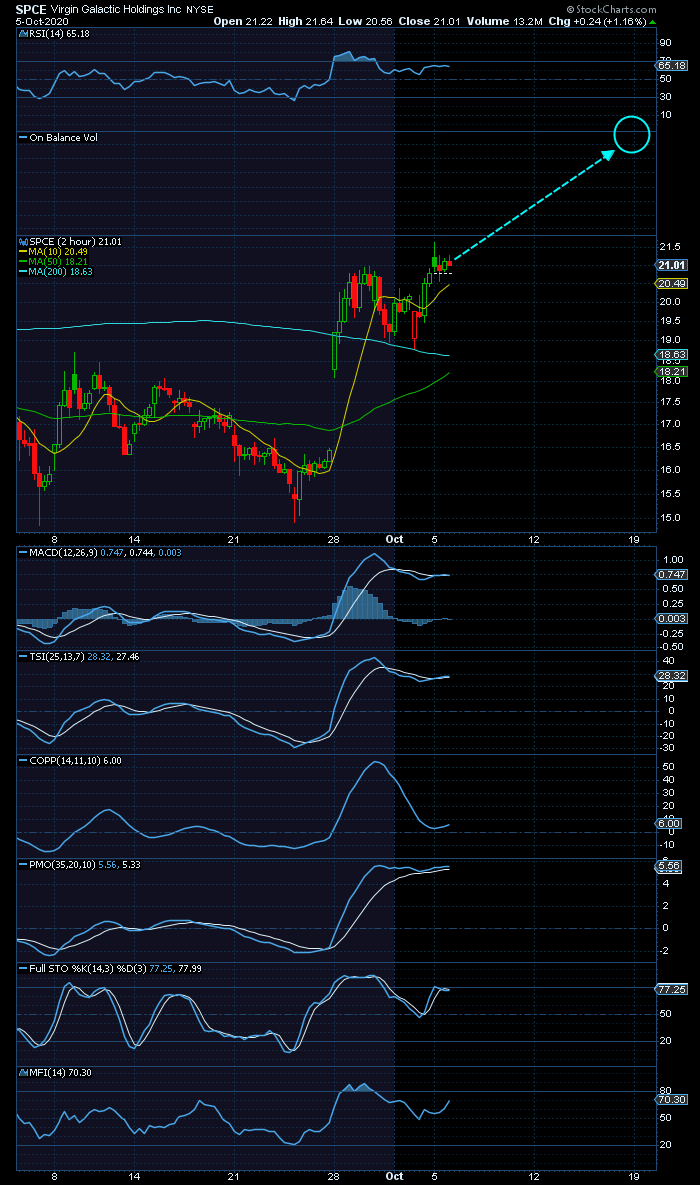Click the Virgin Galactic Holdings Inc name
Screen dimensions: 700x1185
[x=117, y=10]
